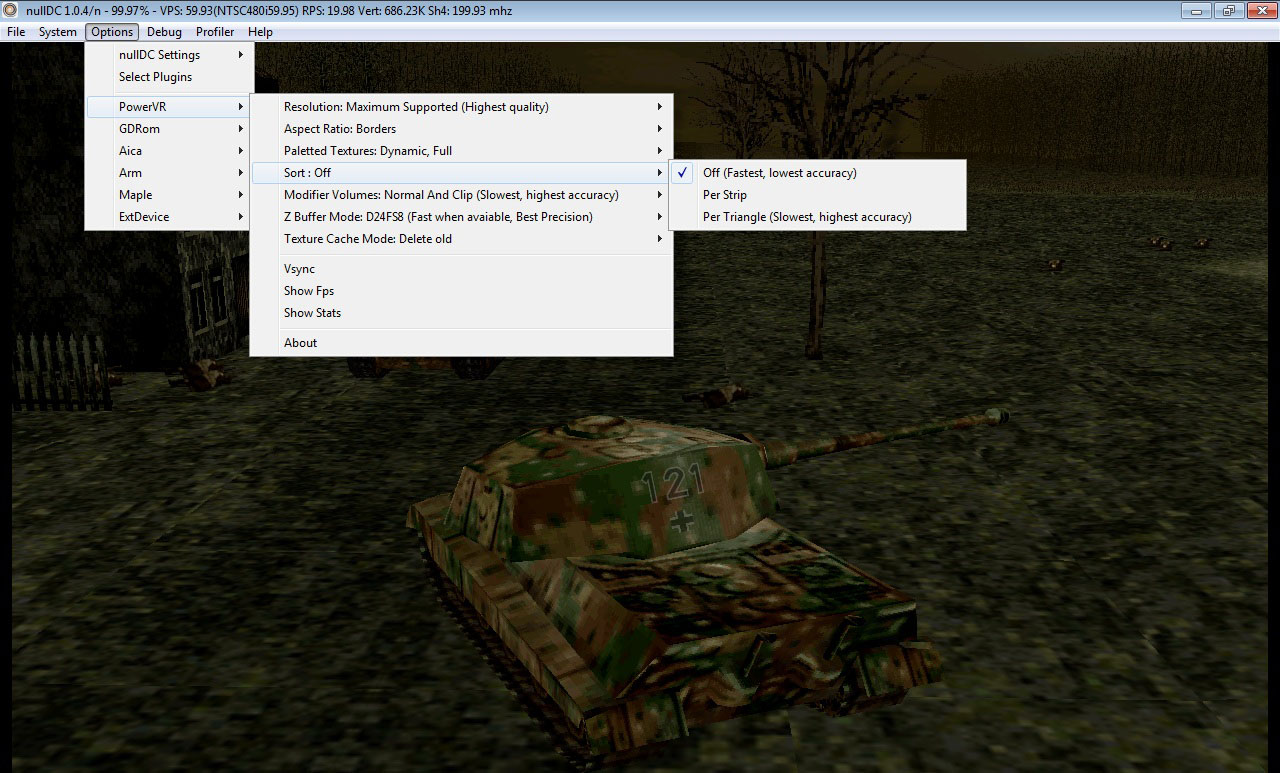
Task: Open Texture Cache Mode: Delete old submenu
Action: 461,239
